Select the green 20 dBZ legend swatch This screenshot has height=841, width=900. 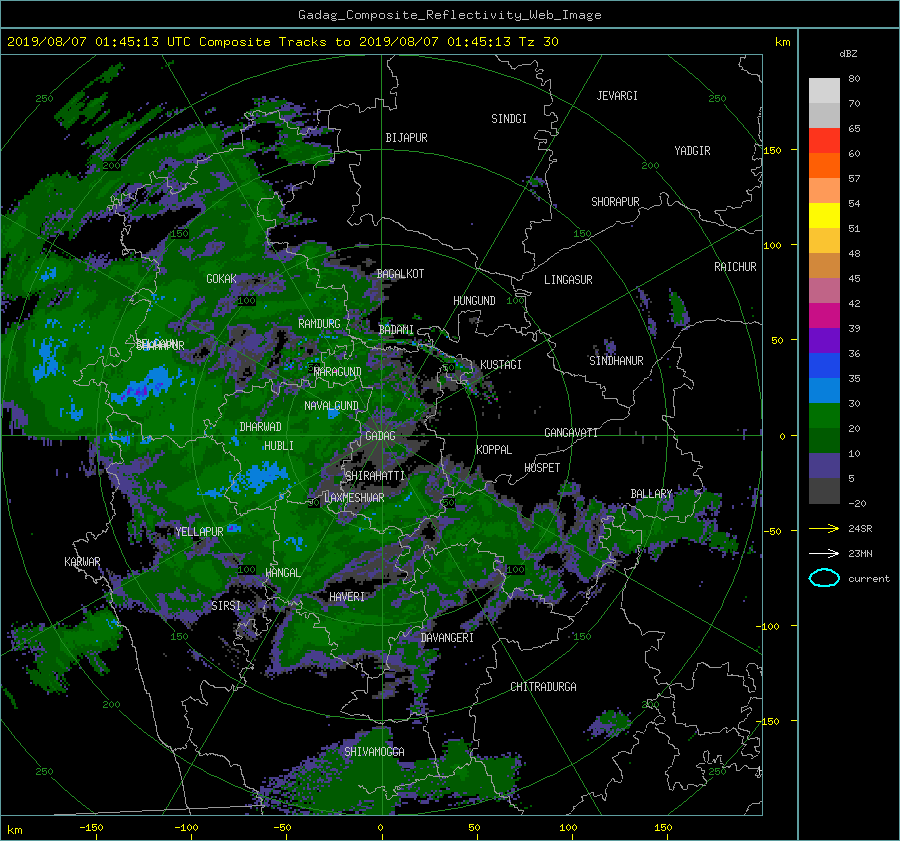point(824,416)
